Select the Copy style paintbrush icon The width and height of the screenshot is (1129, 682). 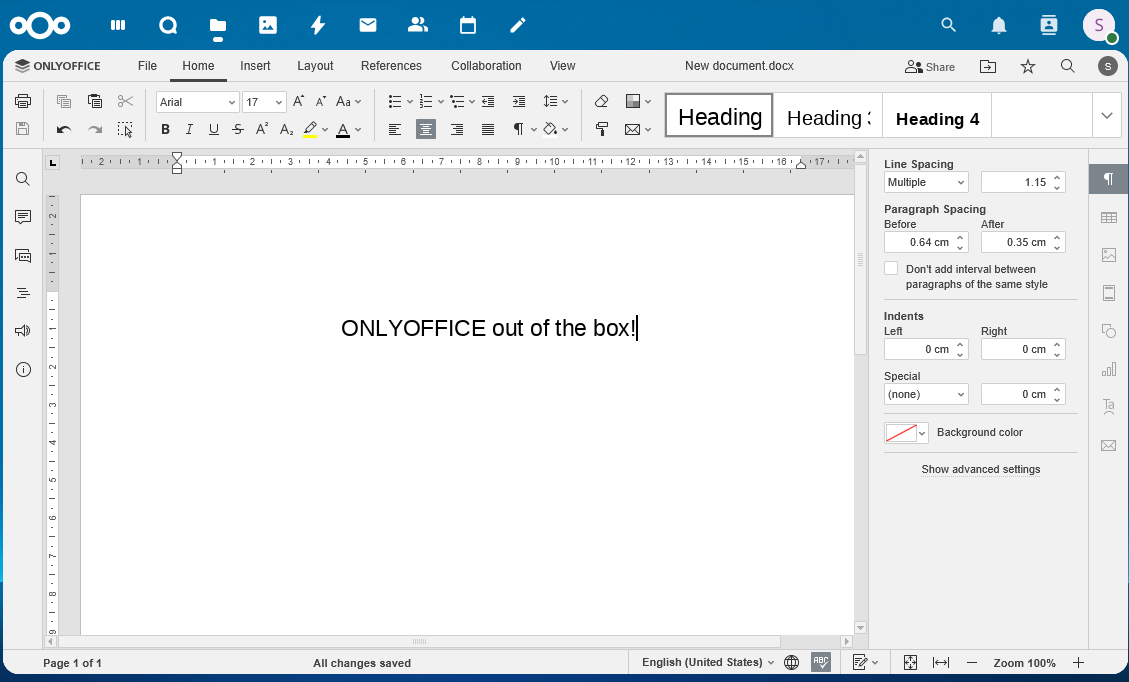[602, 130]
